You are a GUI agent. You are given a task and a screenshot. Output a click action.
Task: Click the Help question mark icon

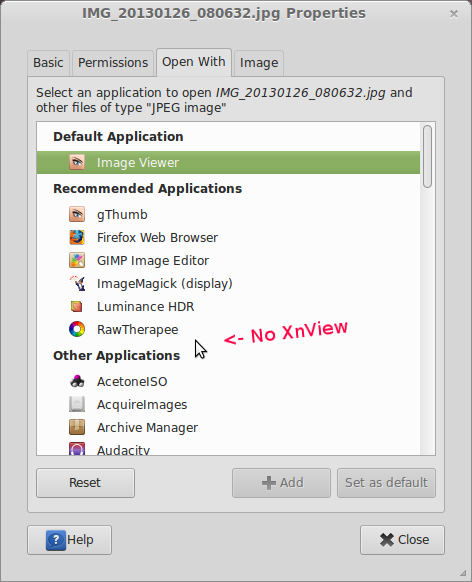coord(56,540)
